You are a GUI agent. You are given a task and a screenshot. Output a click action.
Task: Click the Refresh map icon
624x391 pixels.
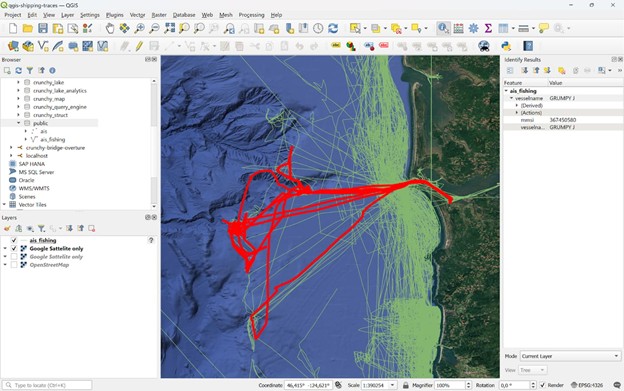[333, 28]
